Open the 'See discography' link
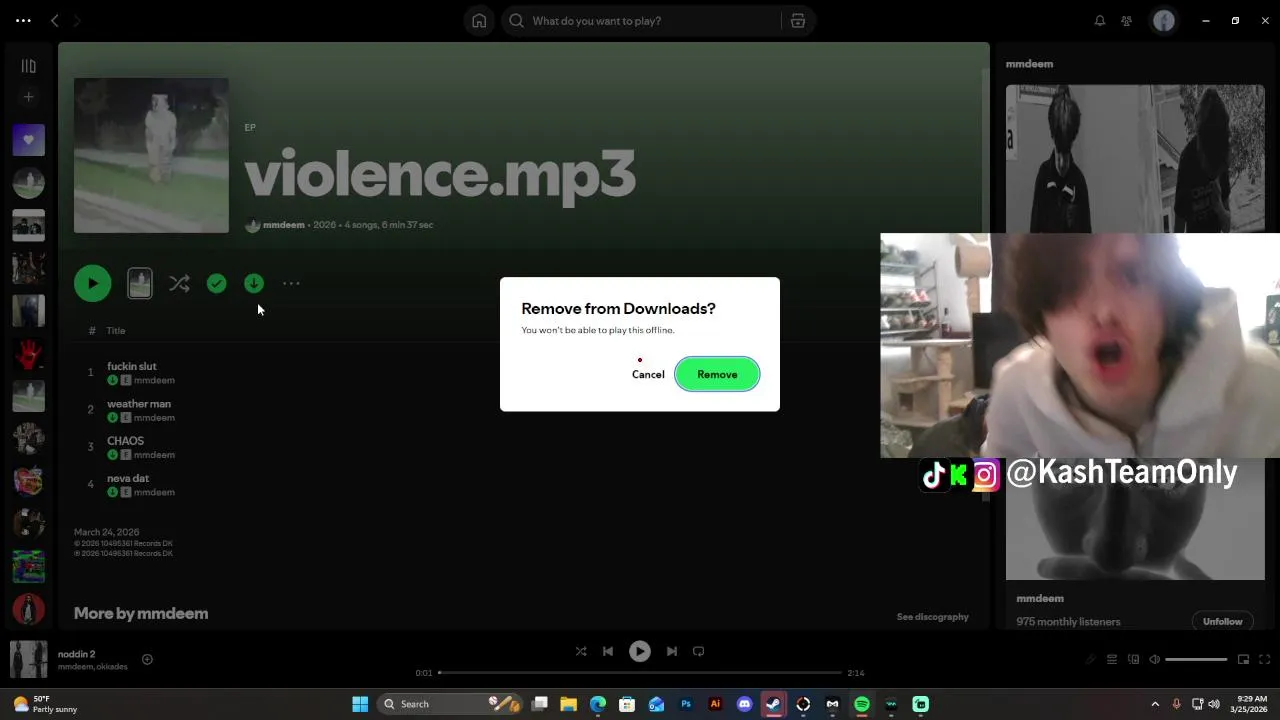The height and width of the screenshot is (720, 1280). pyautogui.click(x=932, y=617)
